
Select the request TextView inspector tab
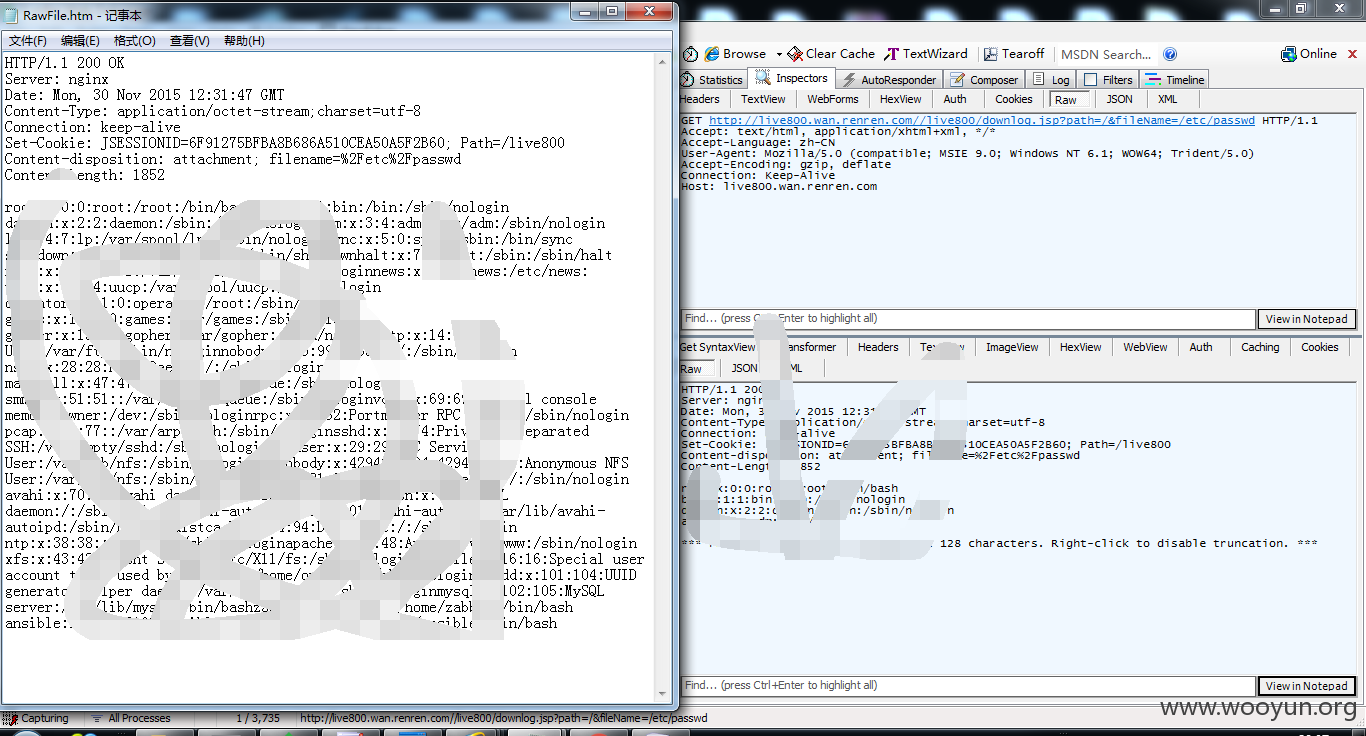click(763, 99)
